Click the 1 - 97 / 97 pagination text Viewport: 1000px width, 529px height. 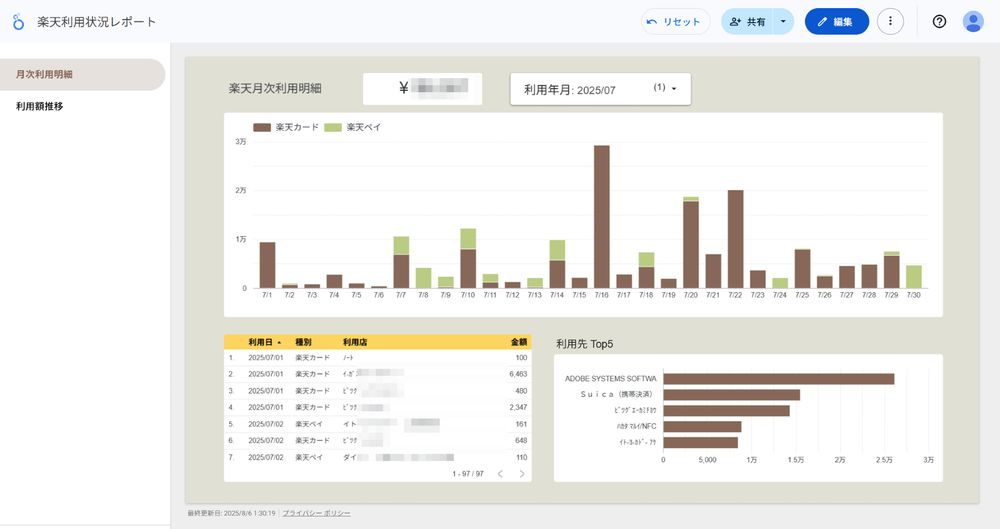click(468, 474)
